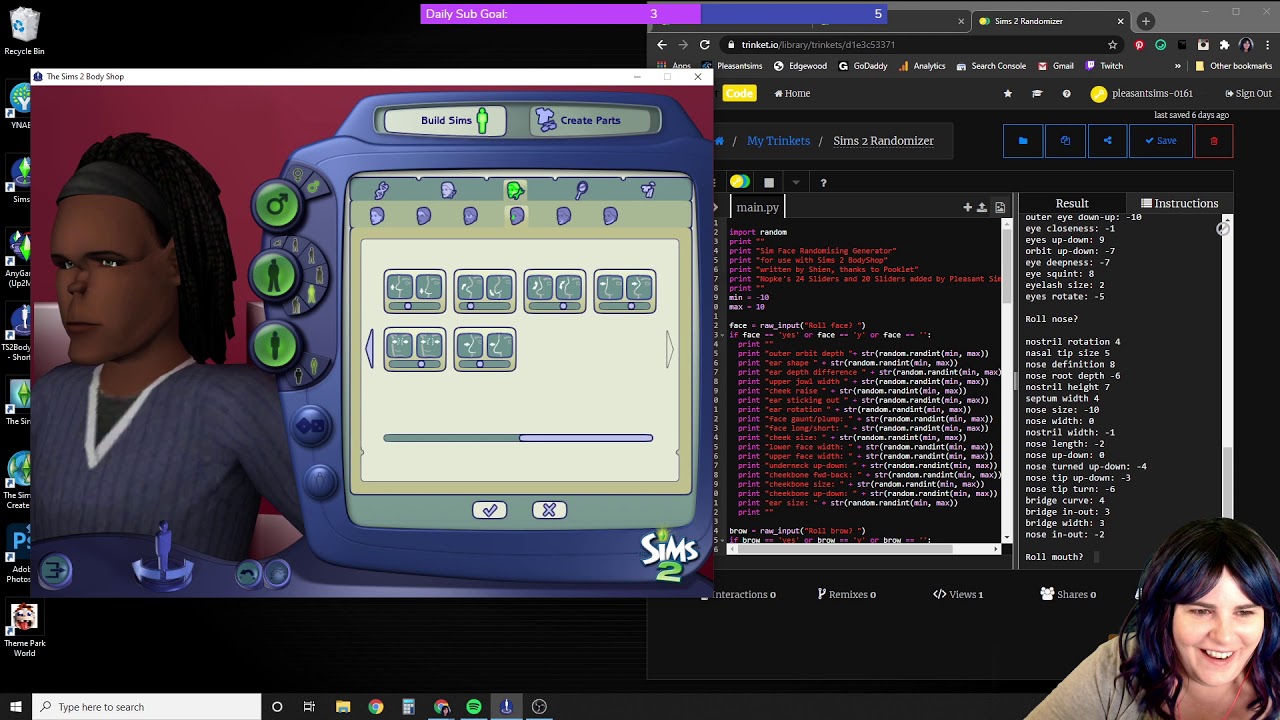Open the clothing step icon
Screen dimensions: 1280x720
coord(648,190)
